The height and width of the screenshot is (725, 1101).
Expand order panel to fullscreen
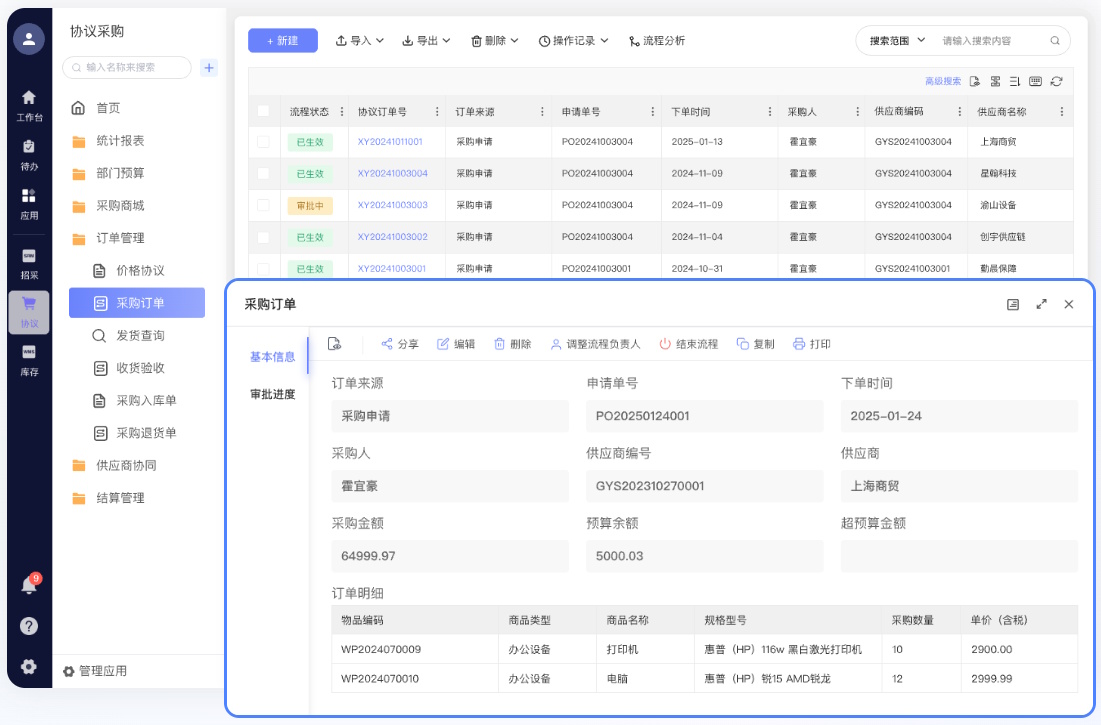point(1041,304)
